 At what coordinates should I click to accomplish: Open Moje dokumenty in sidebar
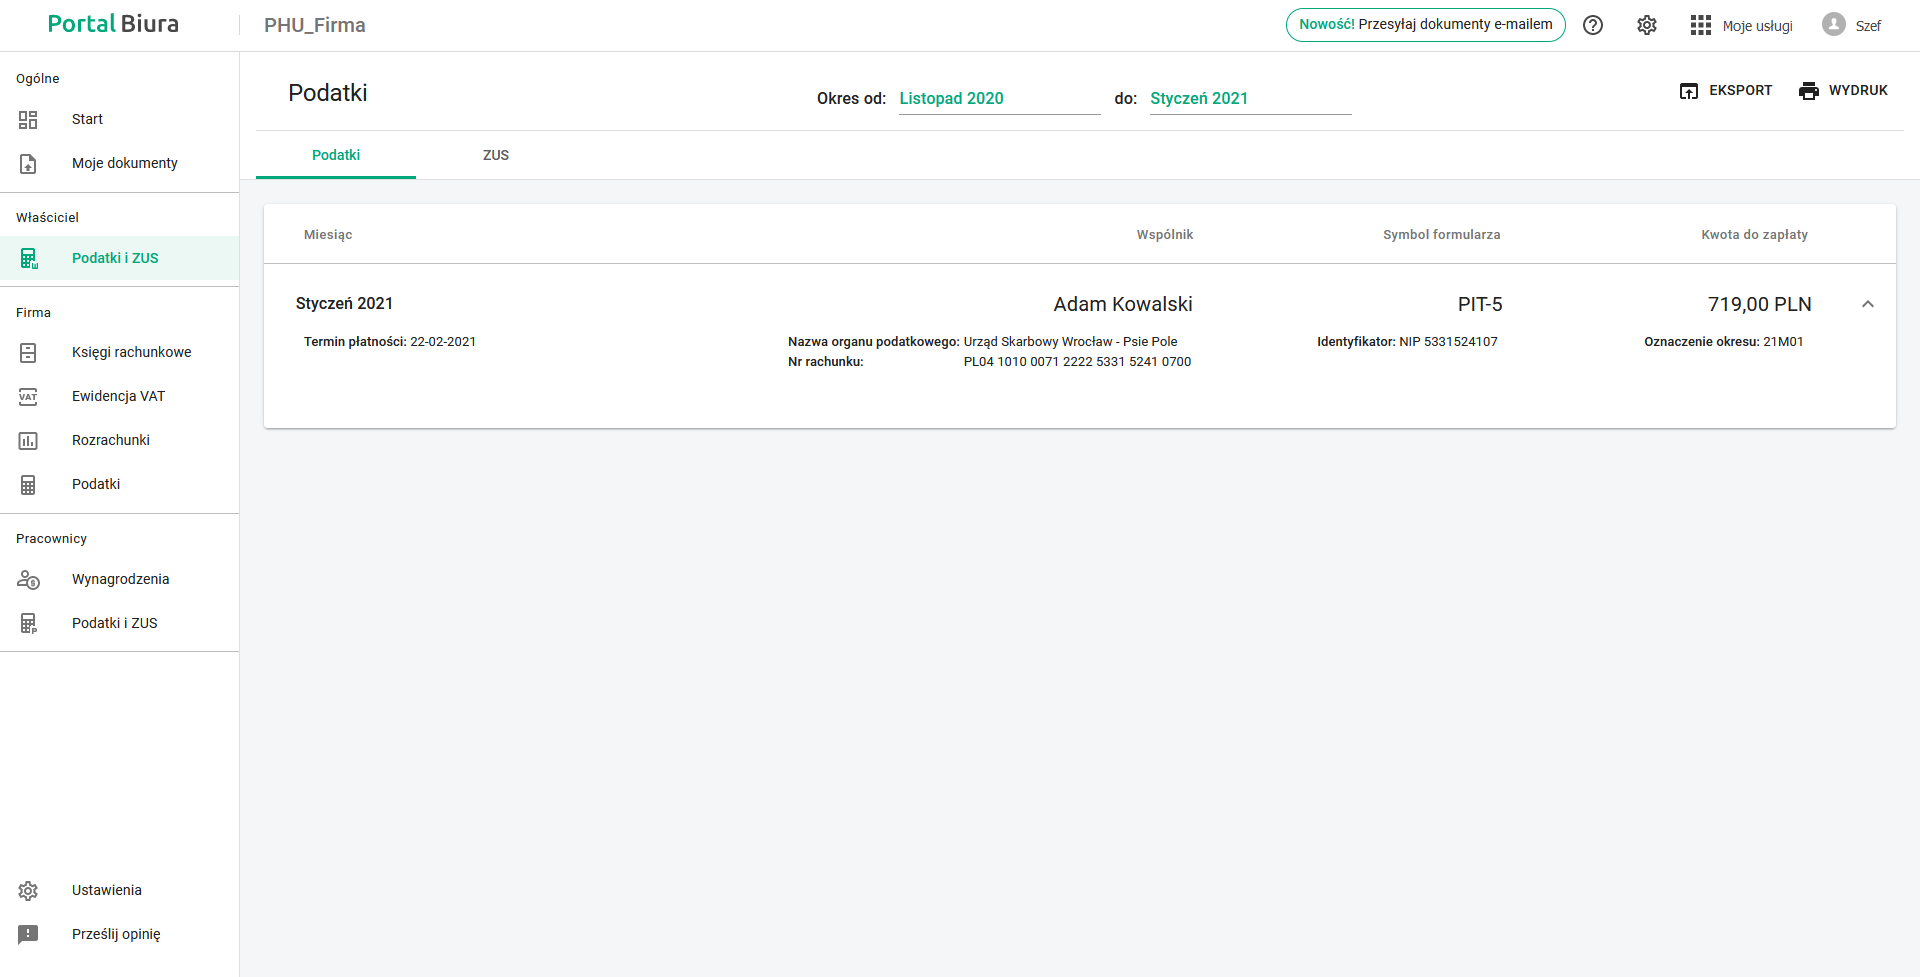tap(124, 163)
